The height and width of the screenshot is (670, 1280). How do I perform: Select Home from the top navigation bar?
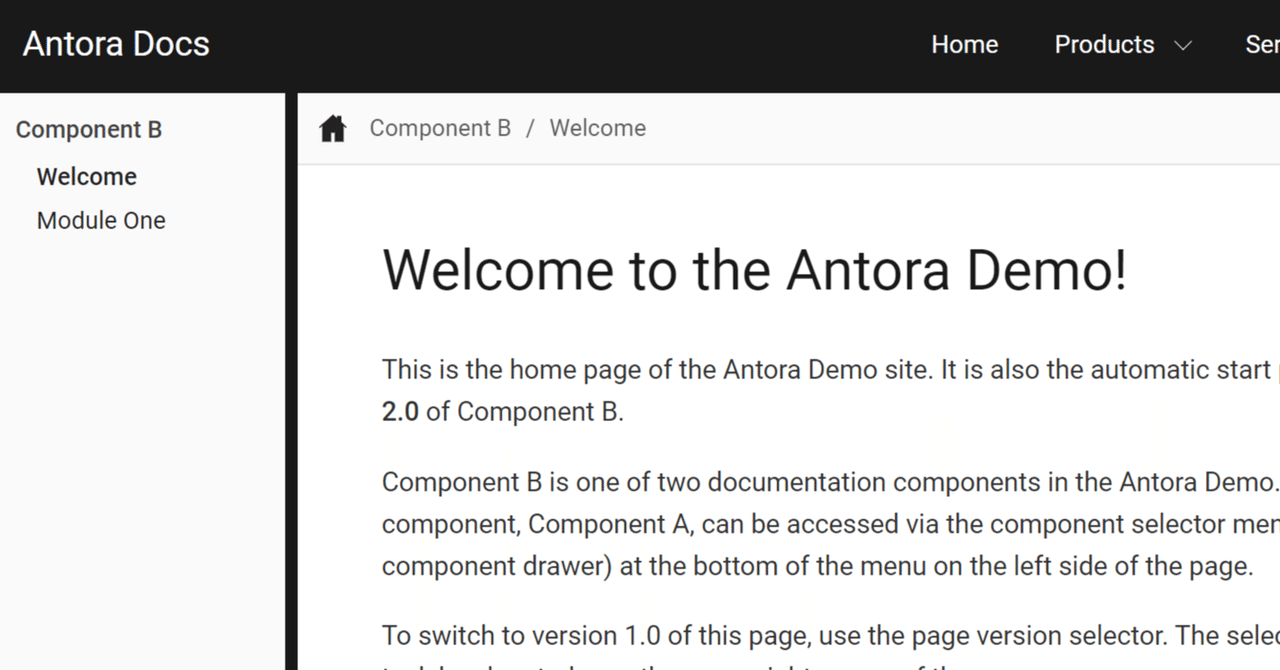tap(964, 44)
